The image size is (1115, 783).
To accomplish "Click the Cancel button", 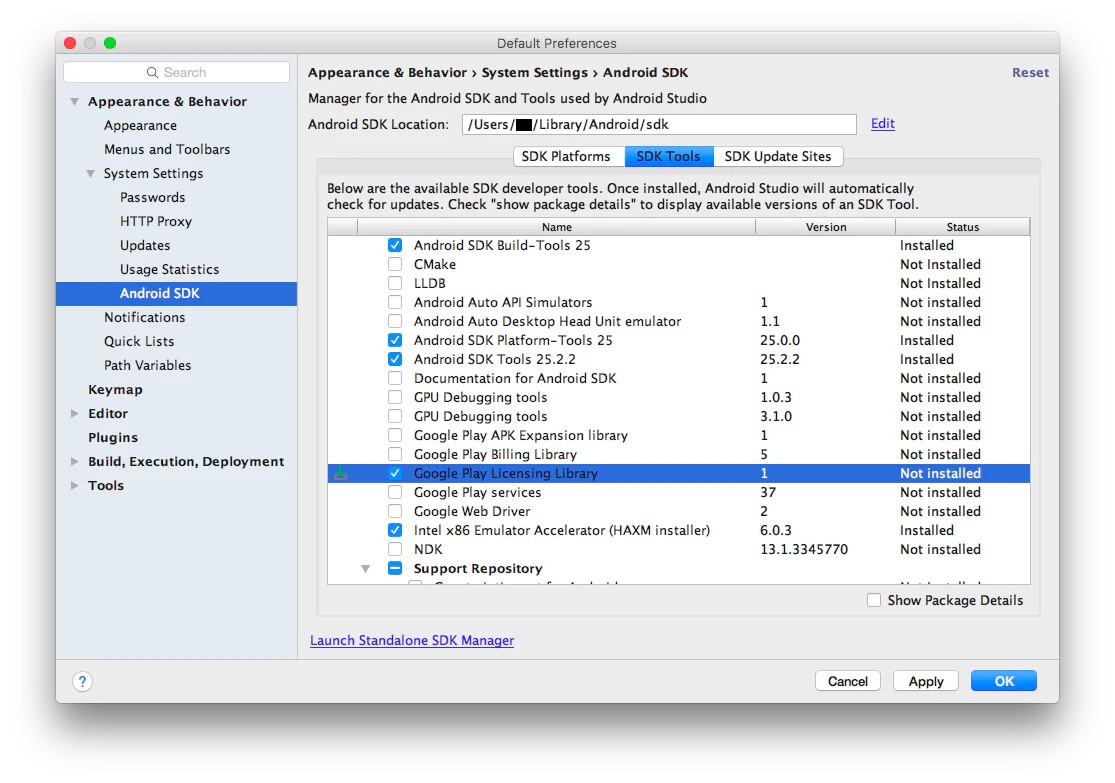I will (848, 681).
